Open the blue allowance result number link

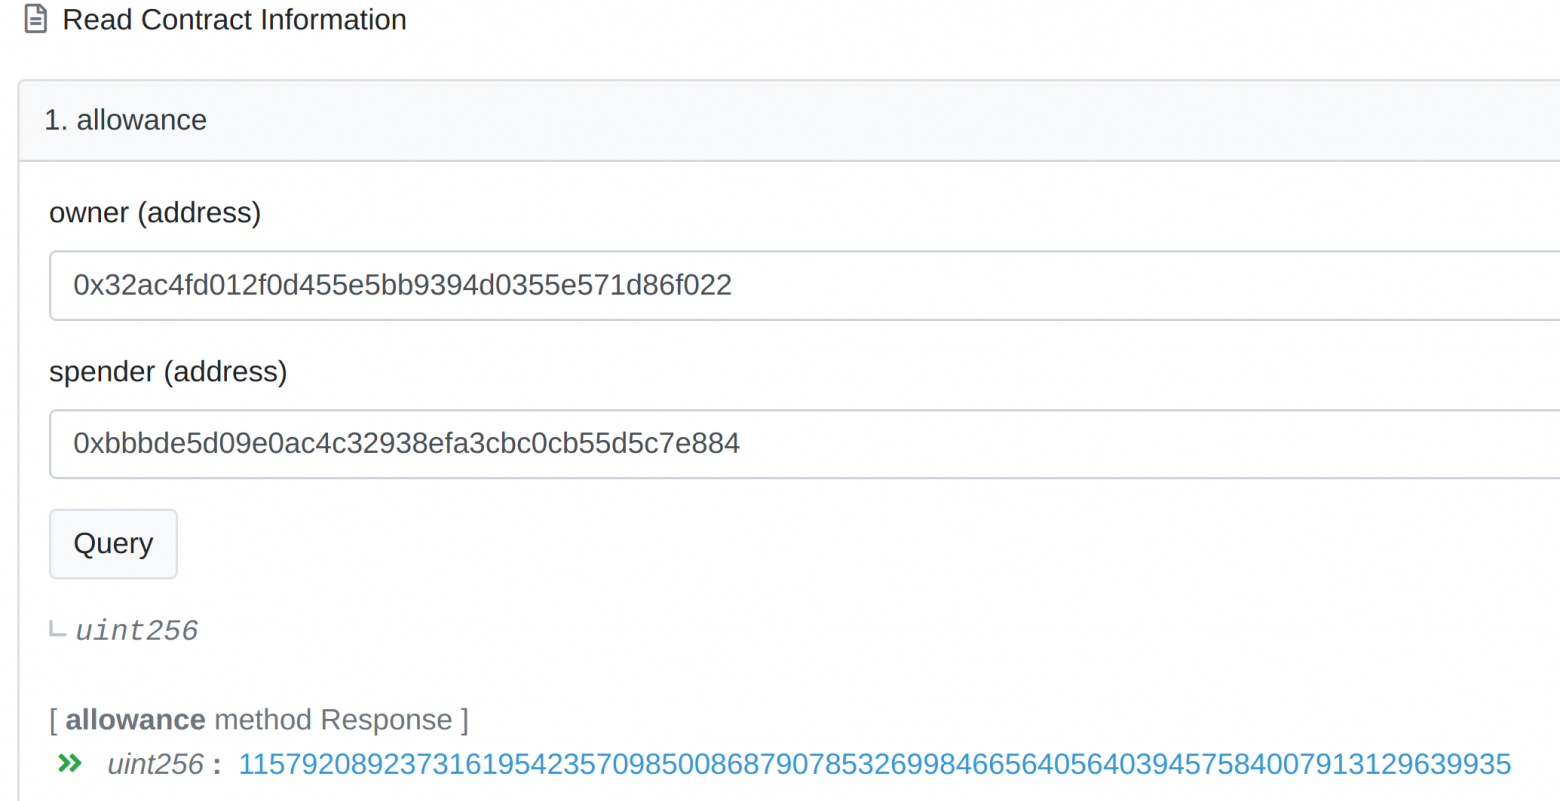(874, 765)
